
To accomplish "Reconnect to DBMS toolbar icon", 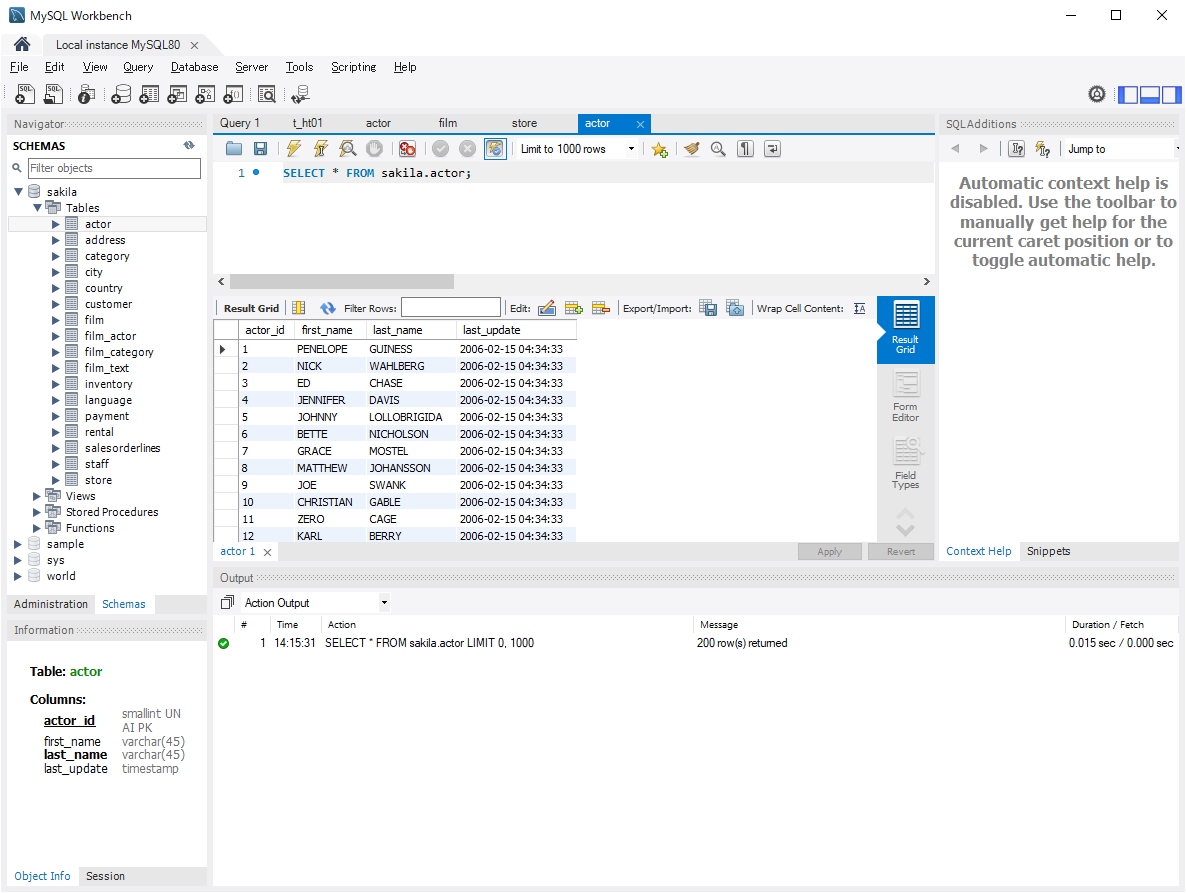I will pyautogui.click(x=300, y=94).
